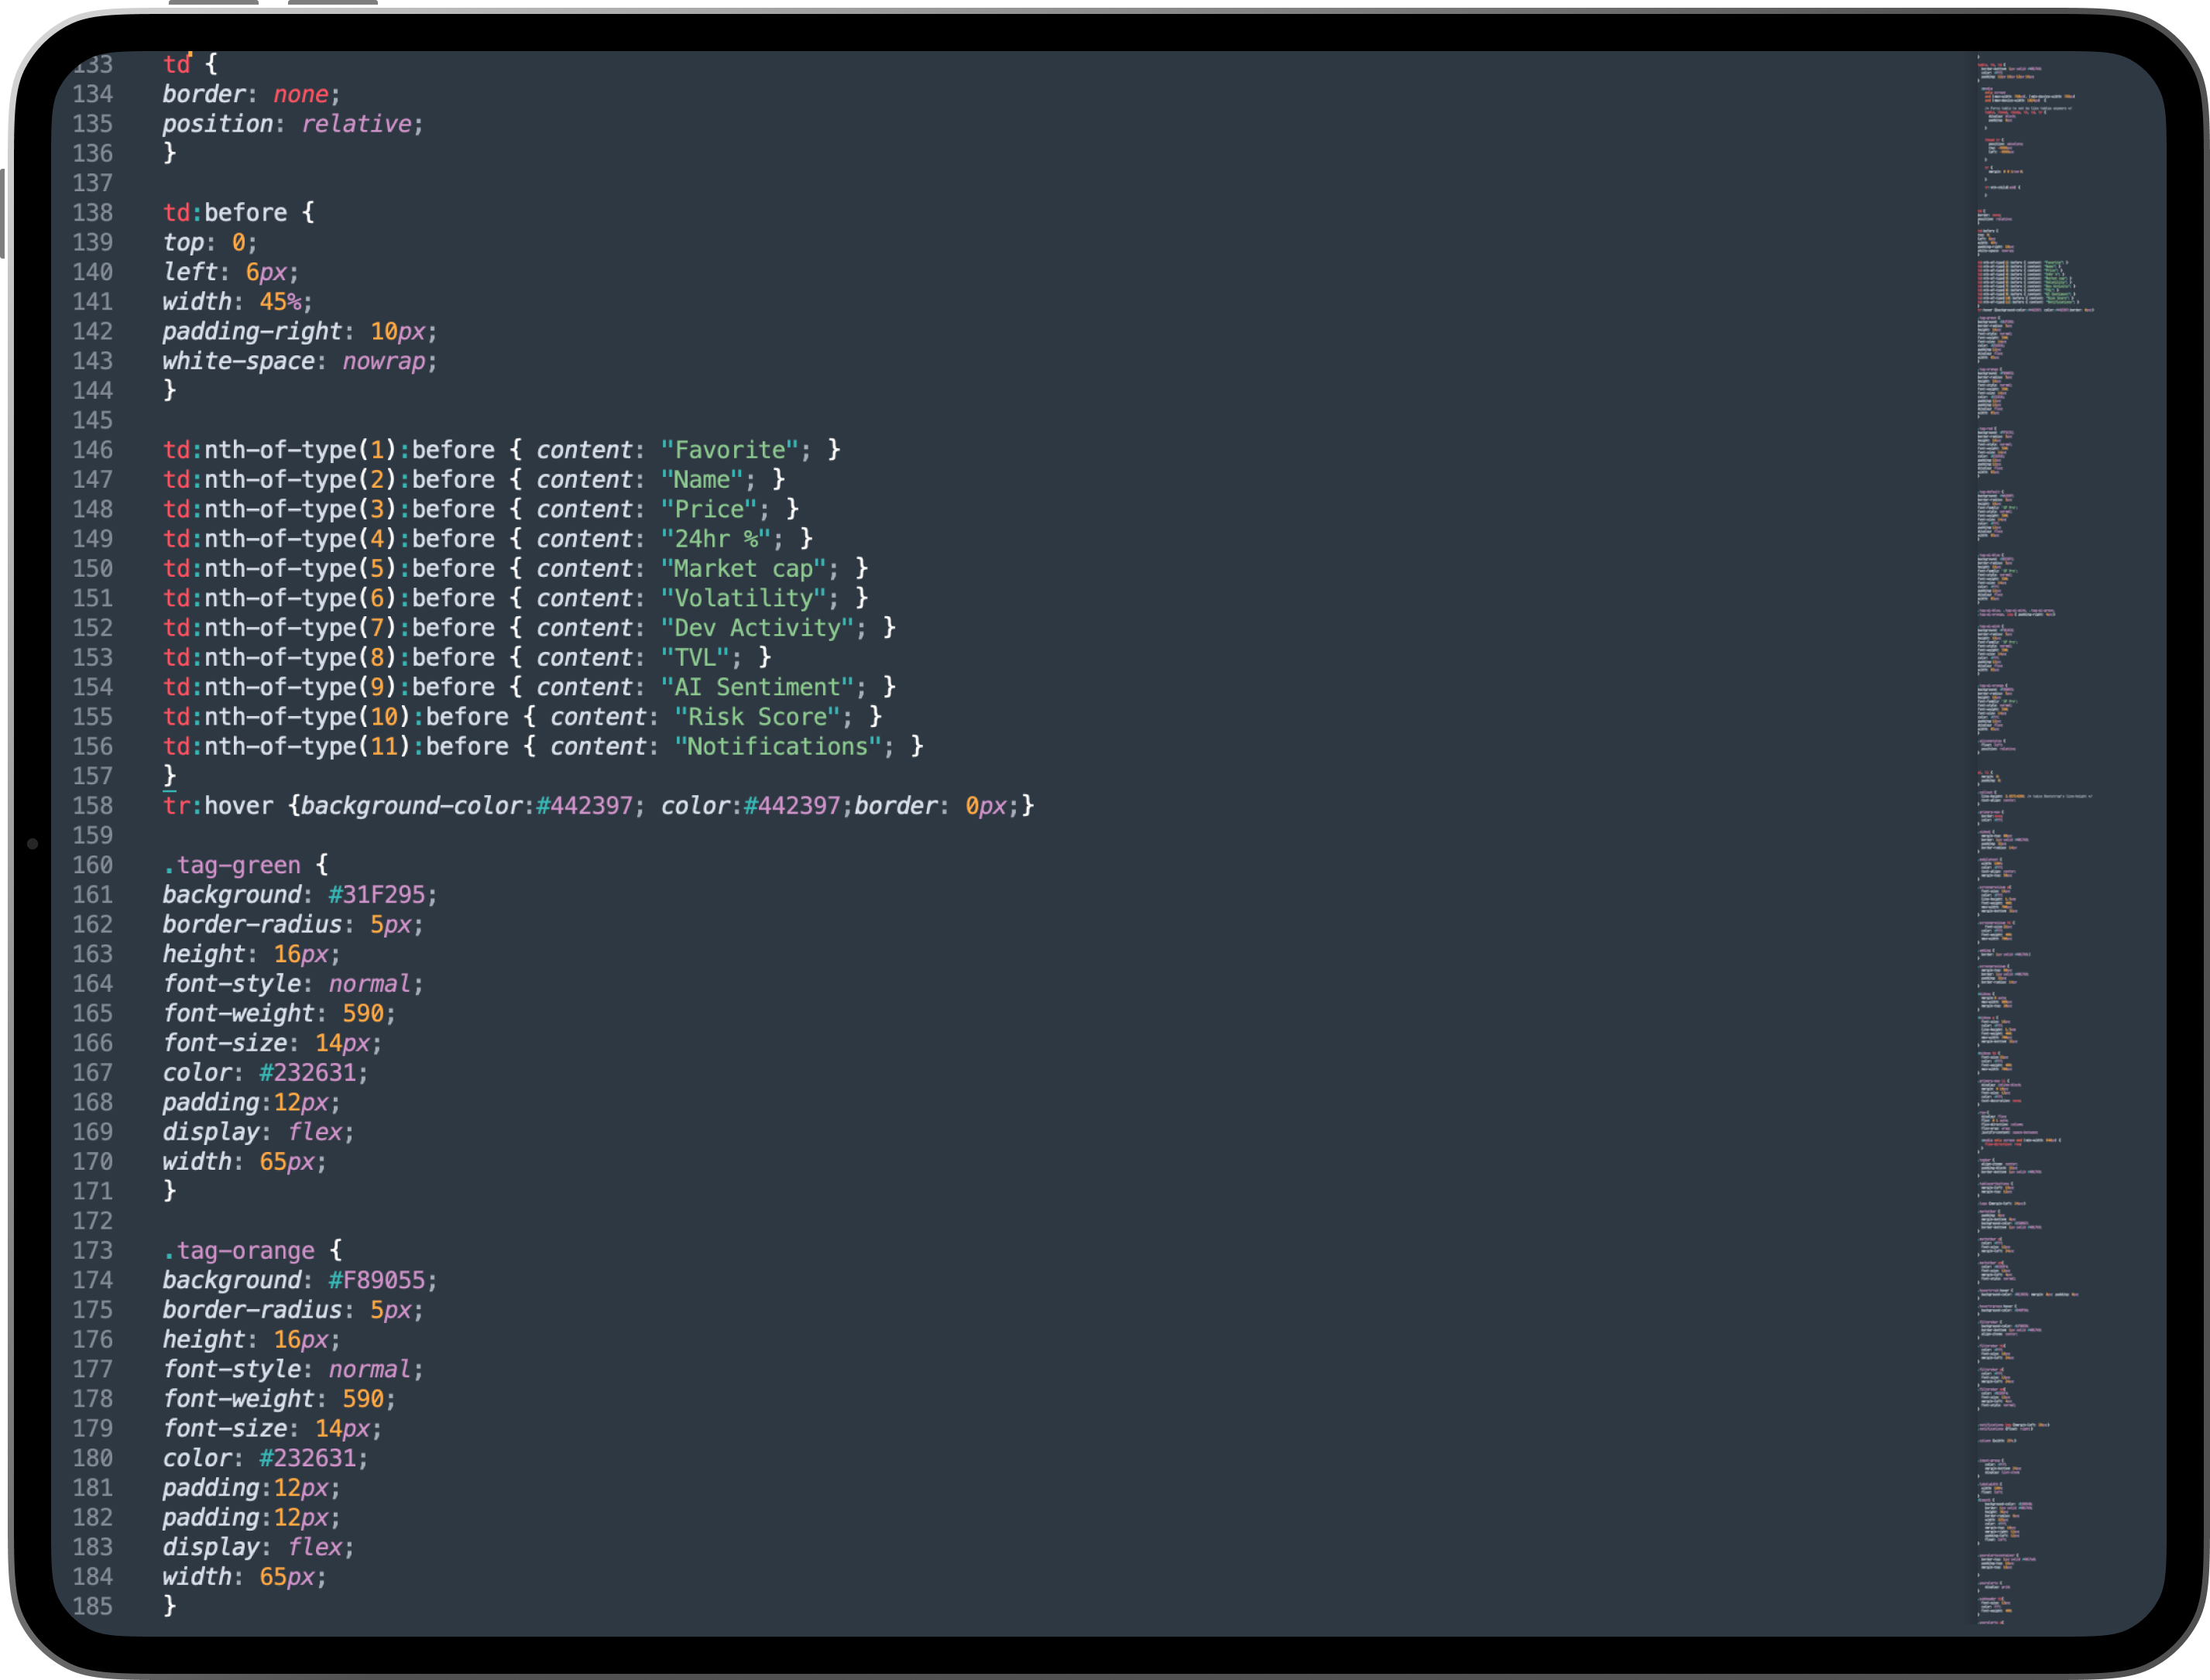Click the #31F295 hex color value
Screen dimensions: 2210x1680
377,895
